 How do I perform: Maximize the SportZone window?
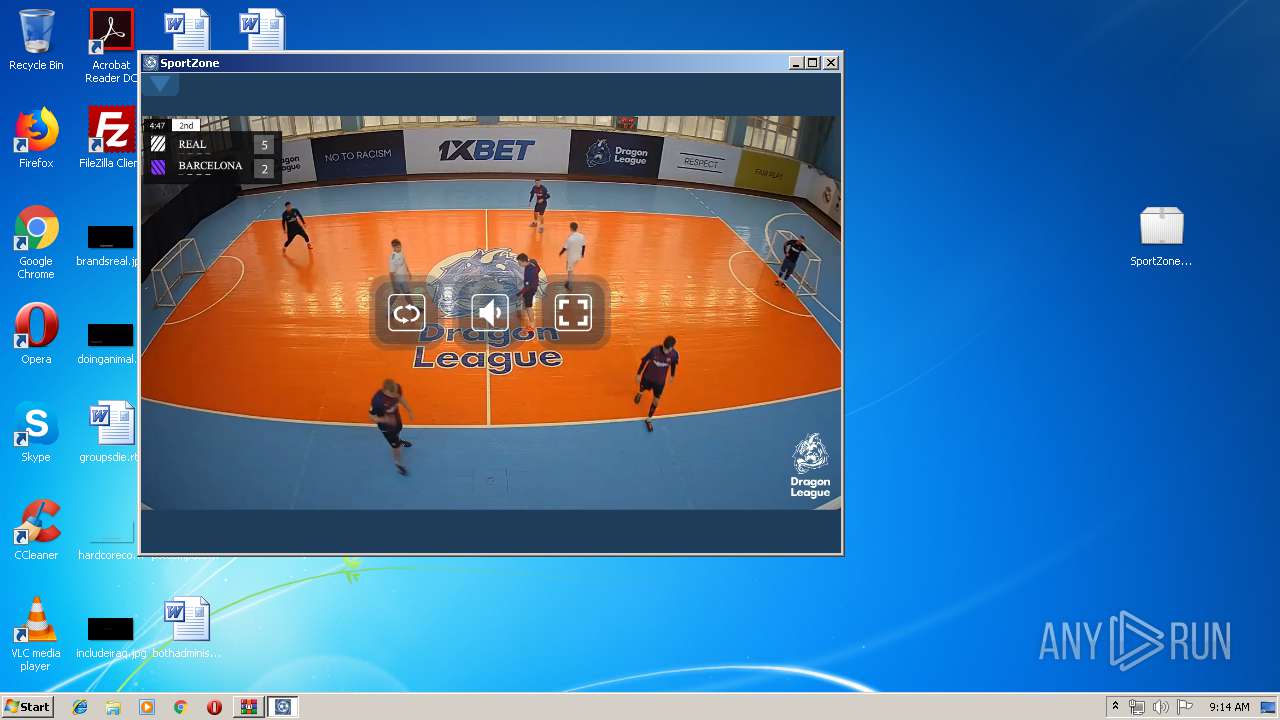813,63
